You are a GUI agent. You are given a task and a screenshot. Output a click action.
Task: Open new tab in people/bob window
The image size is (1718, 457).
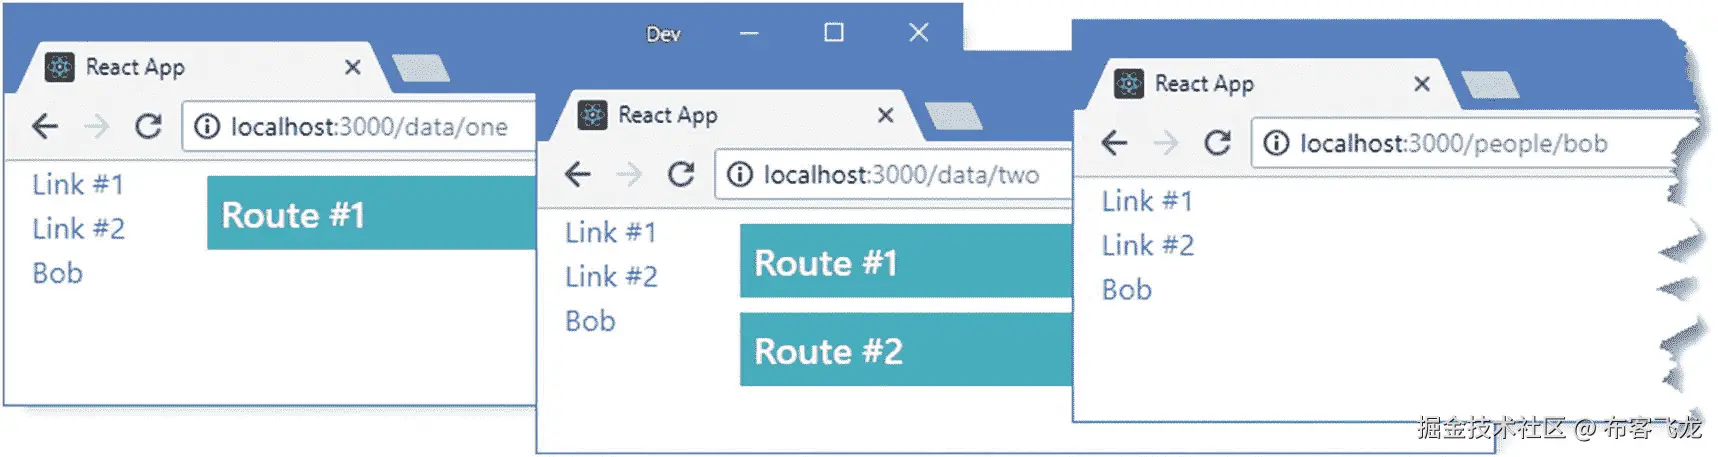[x=1490, y=85]
